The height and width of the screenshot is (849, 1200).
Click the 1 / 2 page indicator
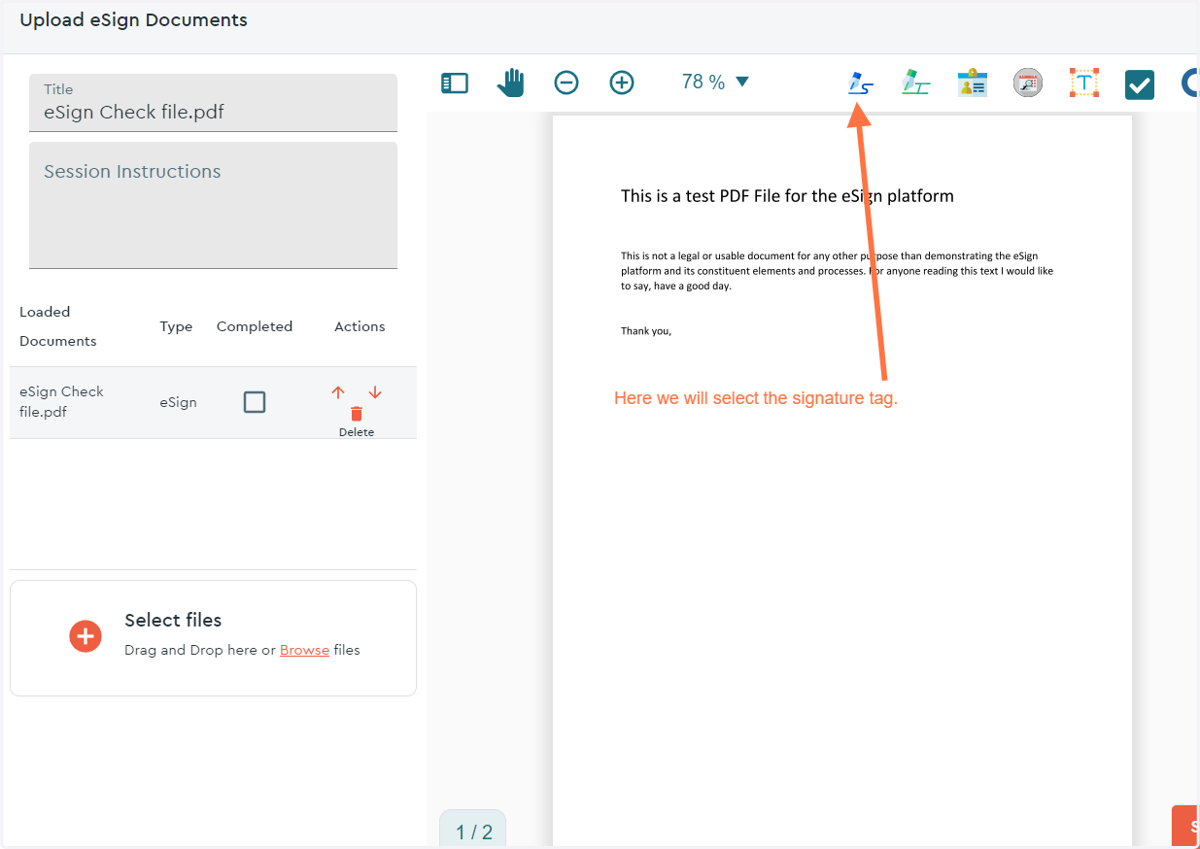[x=473, y=831]
